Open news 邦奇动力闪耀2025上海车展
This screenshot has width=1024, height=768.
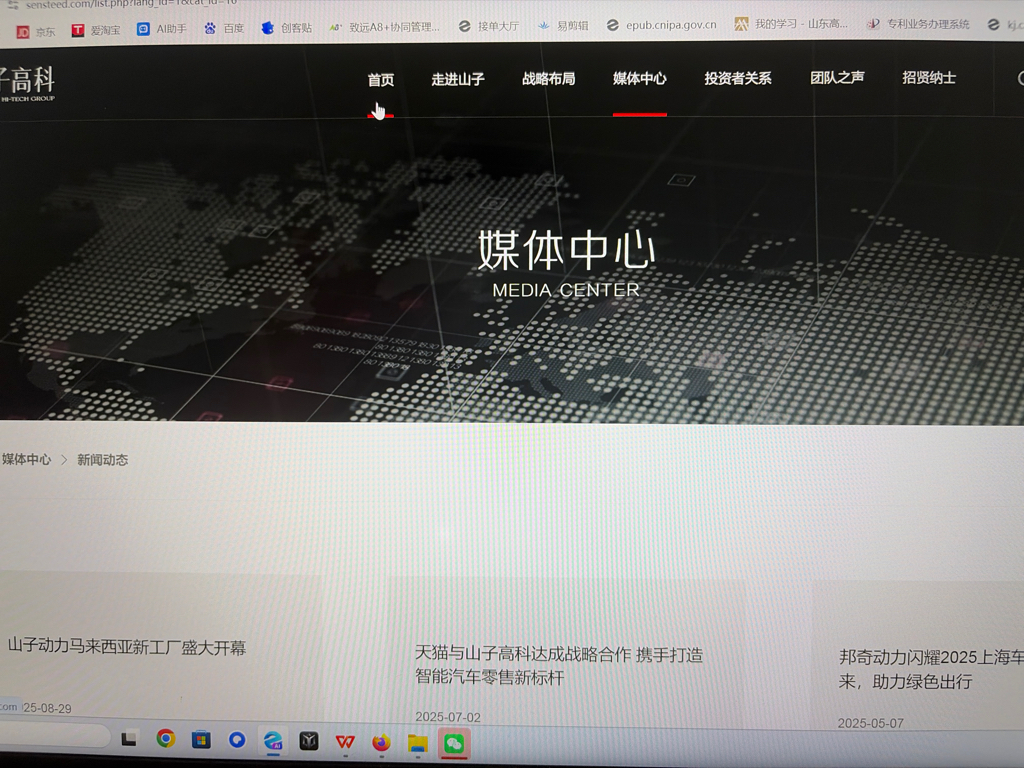coord(931,669)
